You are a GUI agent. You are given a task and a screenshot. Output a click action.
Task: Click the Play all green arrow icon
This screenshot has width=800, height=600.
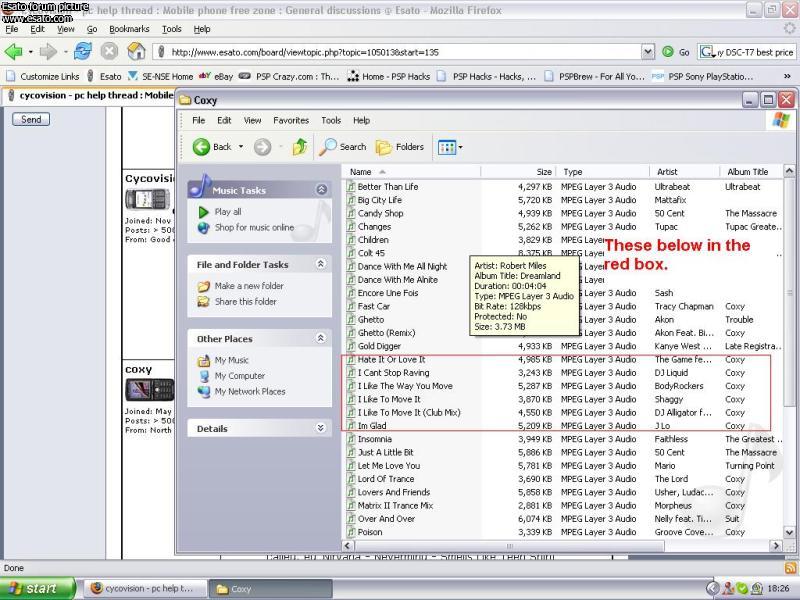(204, 212)
